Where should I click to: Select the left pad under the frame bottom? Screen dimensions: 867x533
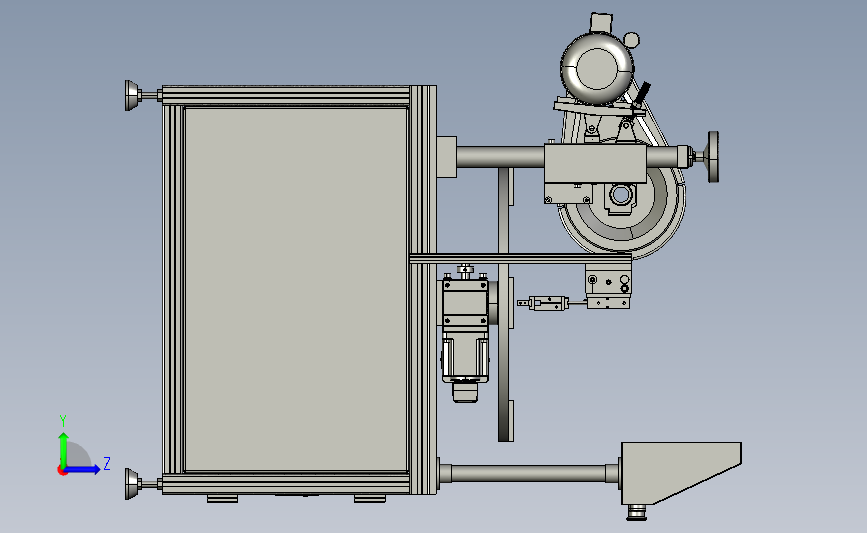(222, 499)
